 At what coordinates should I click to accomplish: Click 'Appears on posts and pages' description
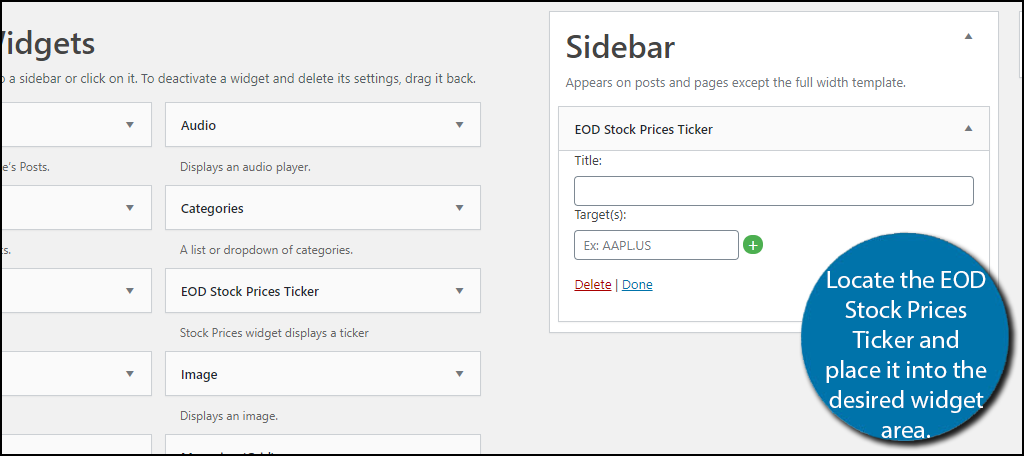pyautogui.click(x=735, y=84)
